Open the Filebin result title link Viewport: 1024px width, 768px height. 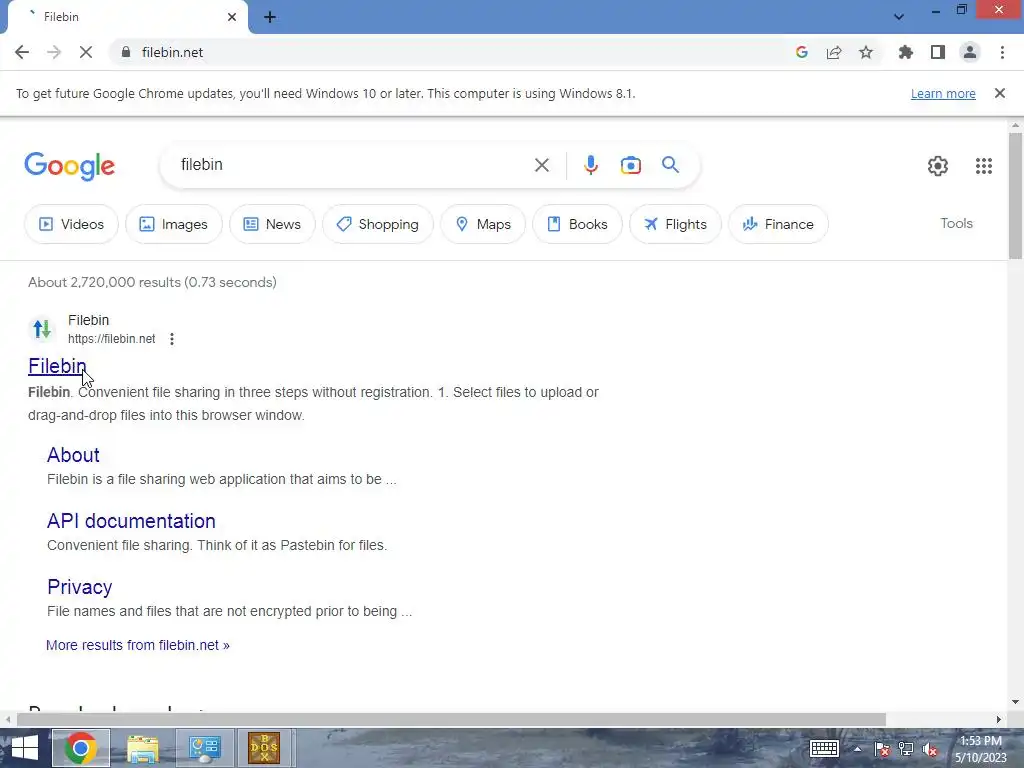click(x=57, y=366)
